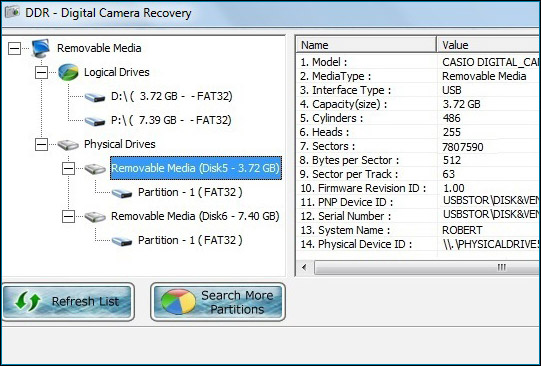Click the Name column header
The height and width of the screenshot is (366, 541).
pyautogui.click(x=366, y=45)
